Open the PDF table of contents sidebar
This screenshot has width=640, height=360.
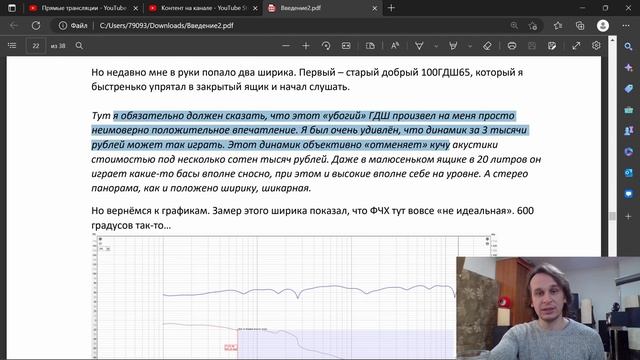[x=12, y=46]
